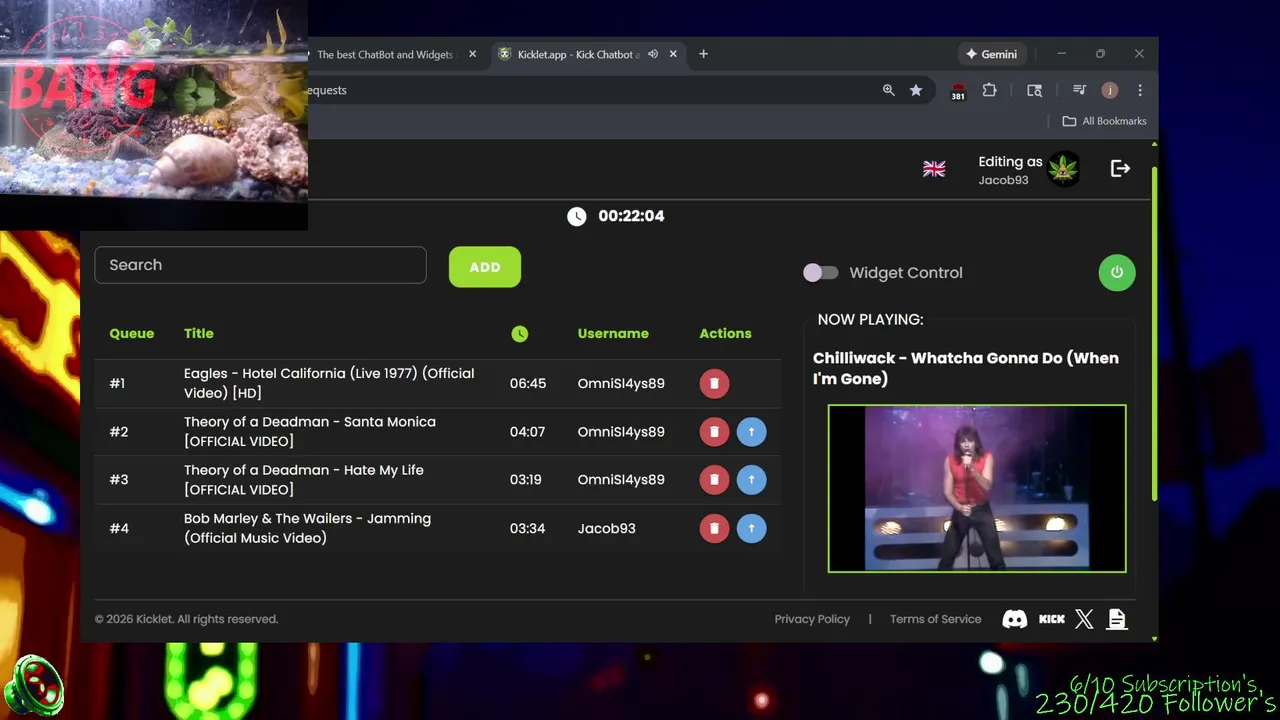The height and width of the screenshot is (720, 1280).
Task: Open the Discord link icon
Action: (x=1014, y=619)
